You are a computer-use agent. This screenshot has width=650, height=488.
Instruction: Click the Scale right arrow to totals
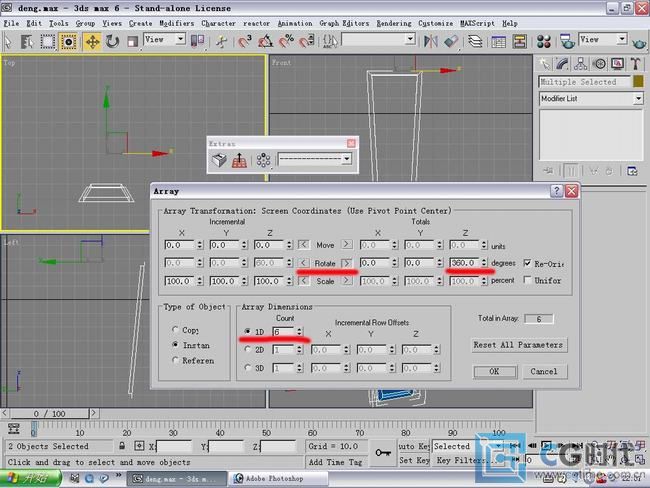347,281
